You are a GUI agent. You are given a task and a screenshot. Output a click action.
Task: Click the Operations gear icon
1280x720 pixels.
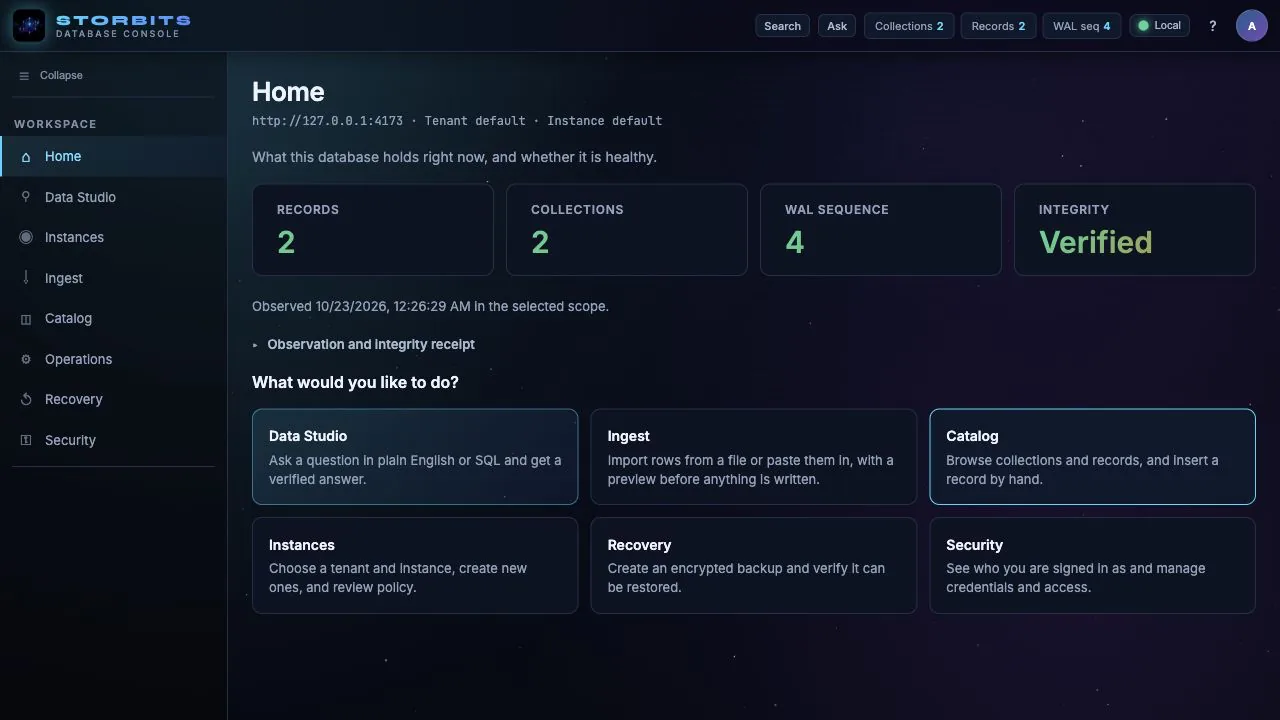(26, 359)
